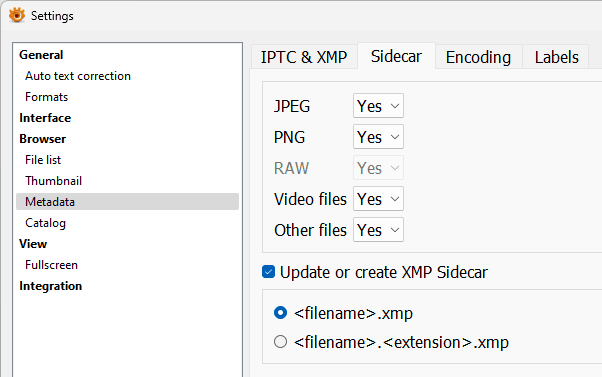
Task: Select General in settings tree
Action: (x=41, y=55)
